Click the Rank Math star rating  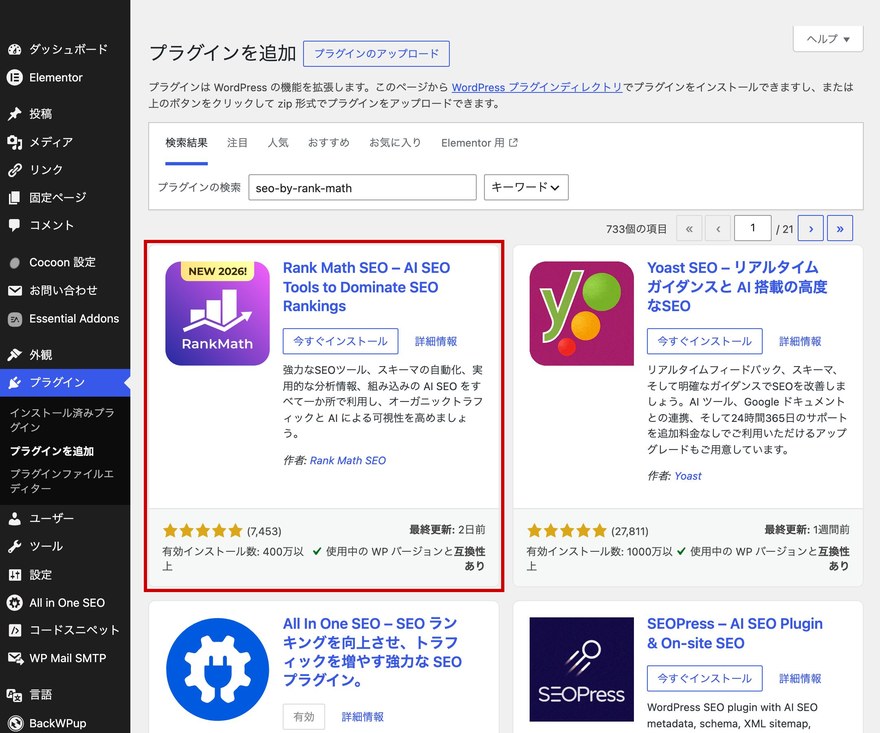coord(203,530)
